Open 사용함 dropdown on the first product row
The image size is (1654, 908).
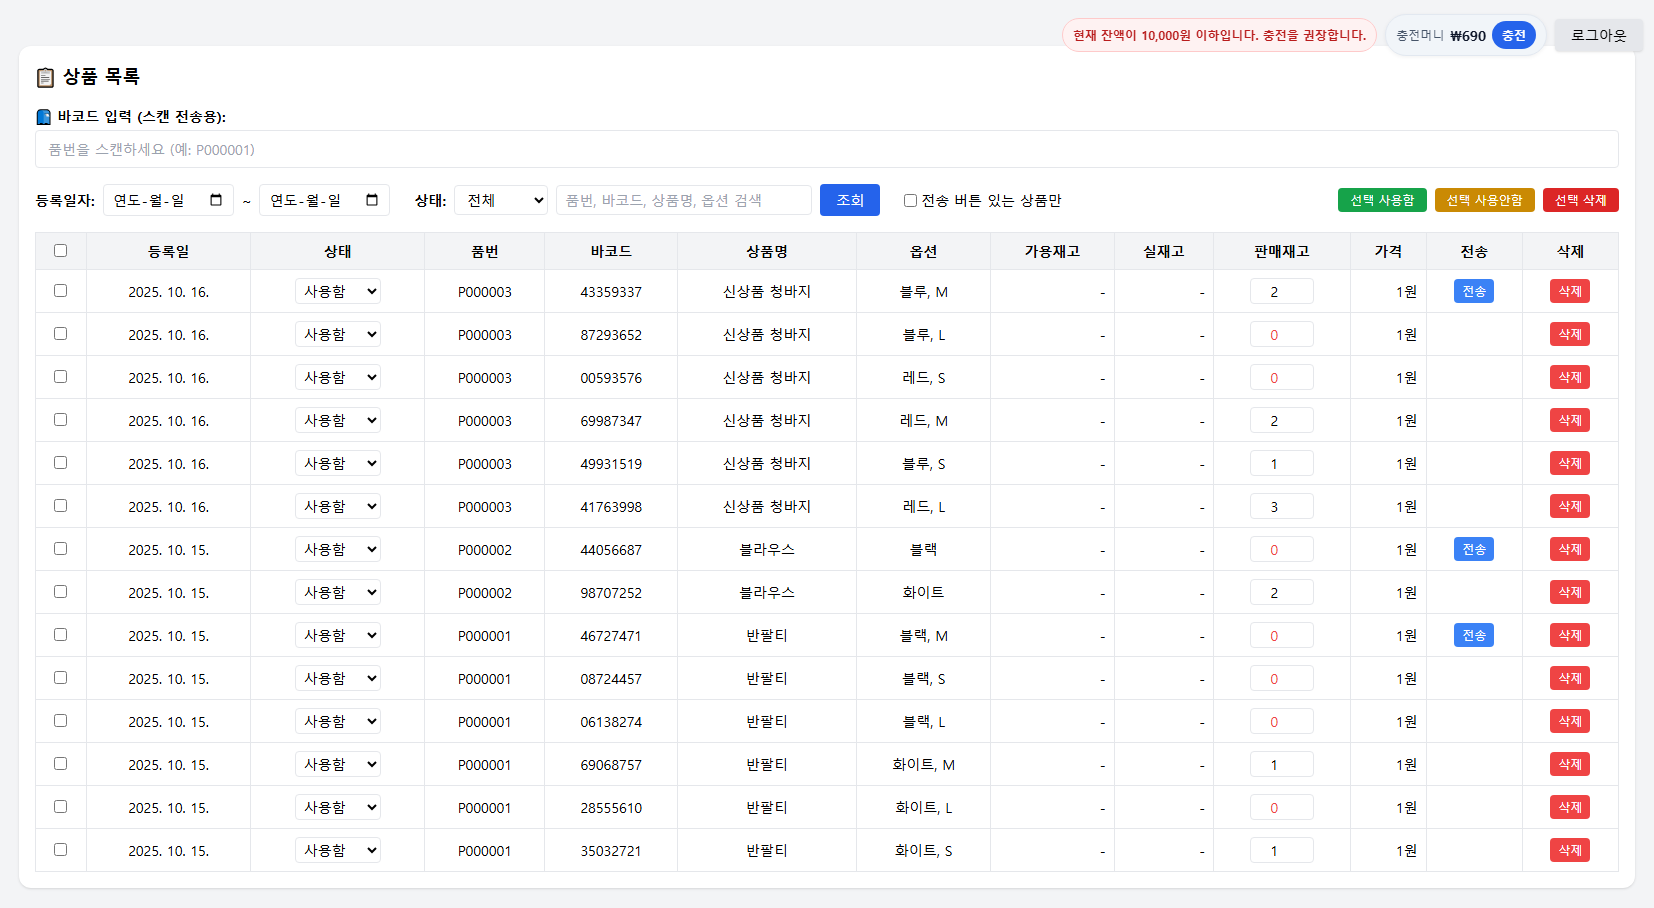click(338, 290)
